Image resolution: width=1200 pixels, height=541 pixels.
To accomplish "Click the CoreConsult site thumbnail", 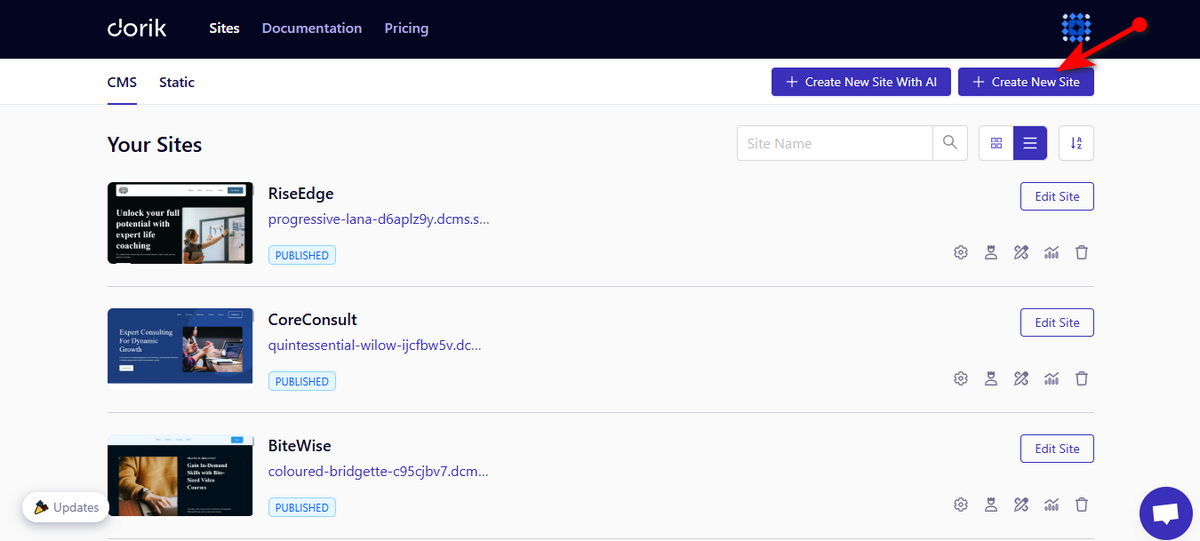I will coord(180,346).
